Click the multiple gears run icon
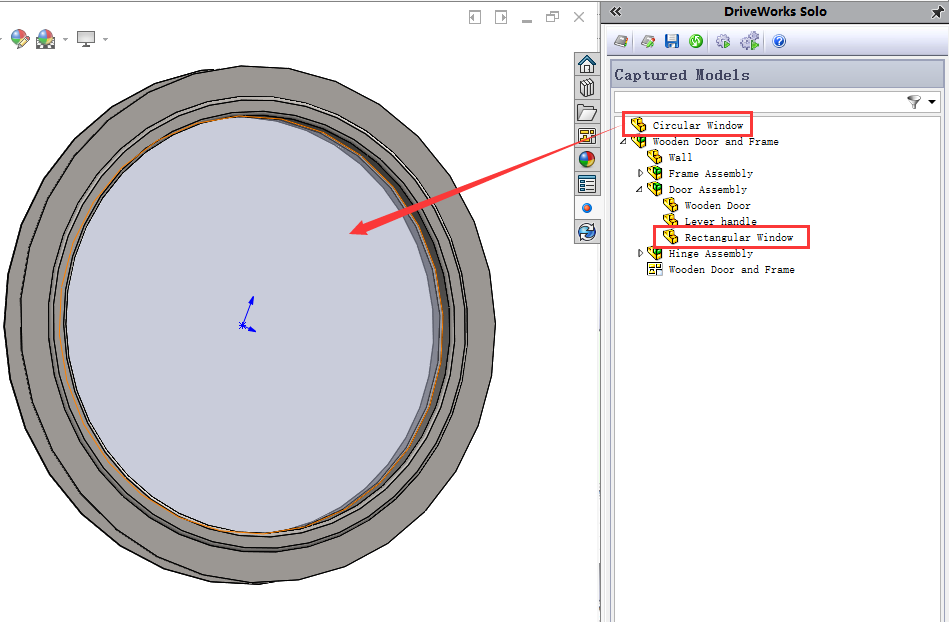This screenshot has width=949, height=622. tap(749, 41)
